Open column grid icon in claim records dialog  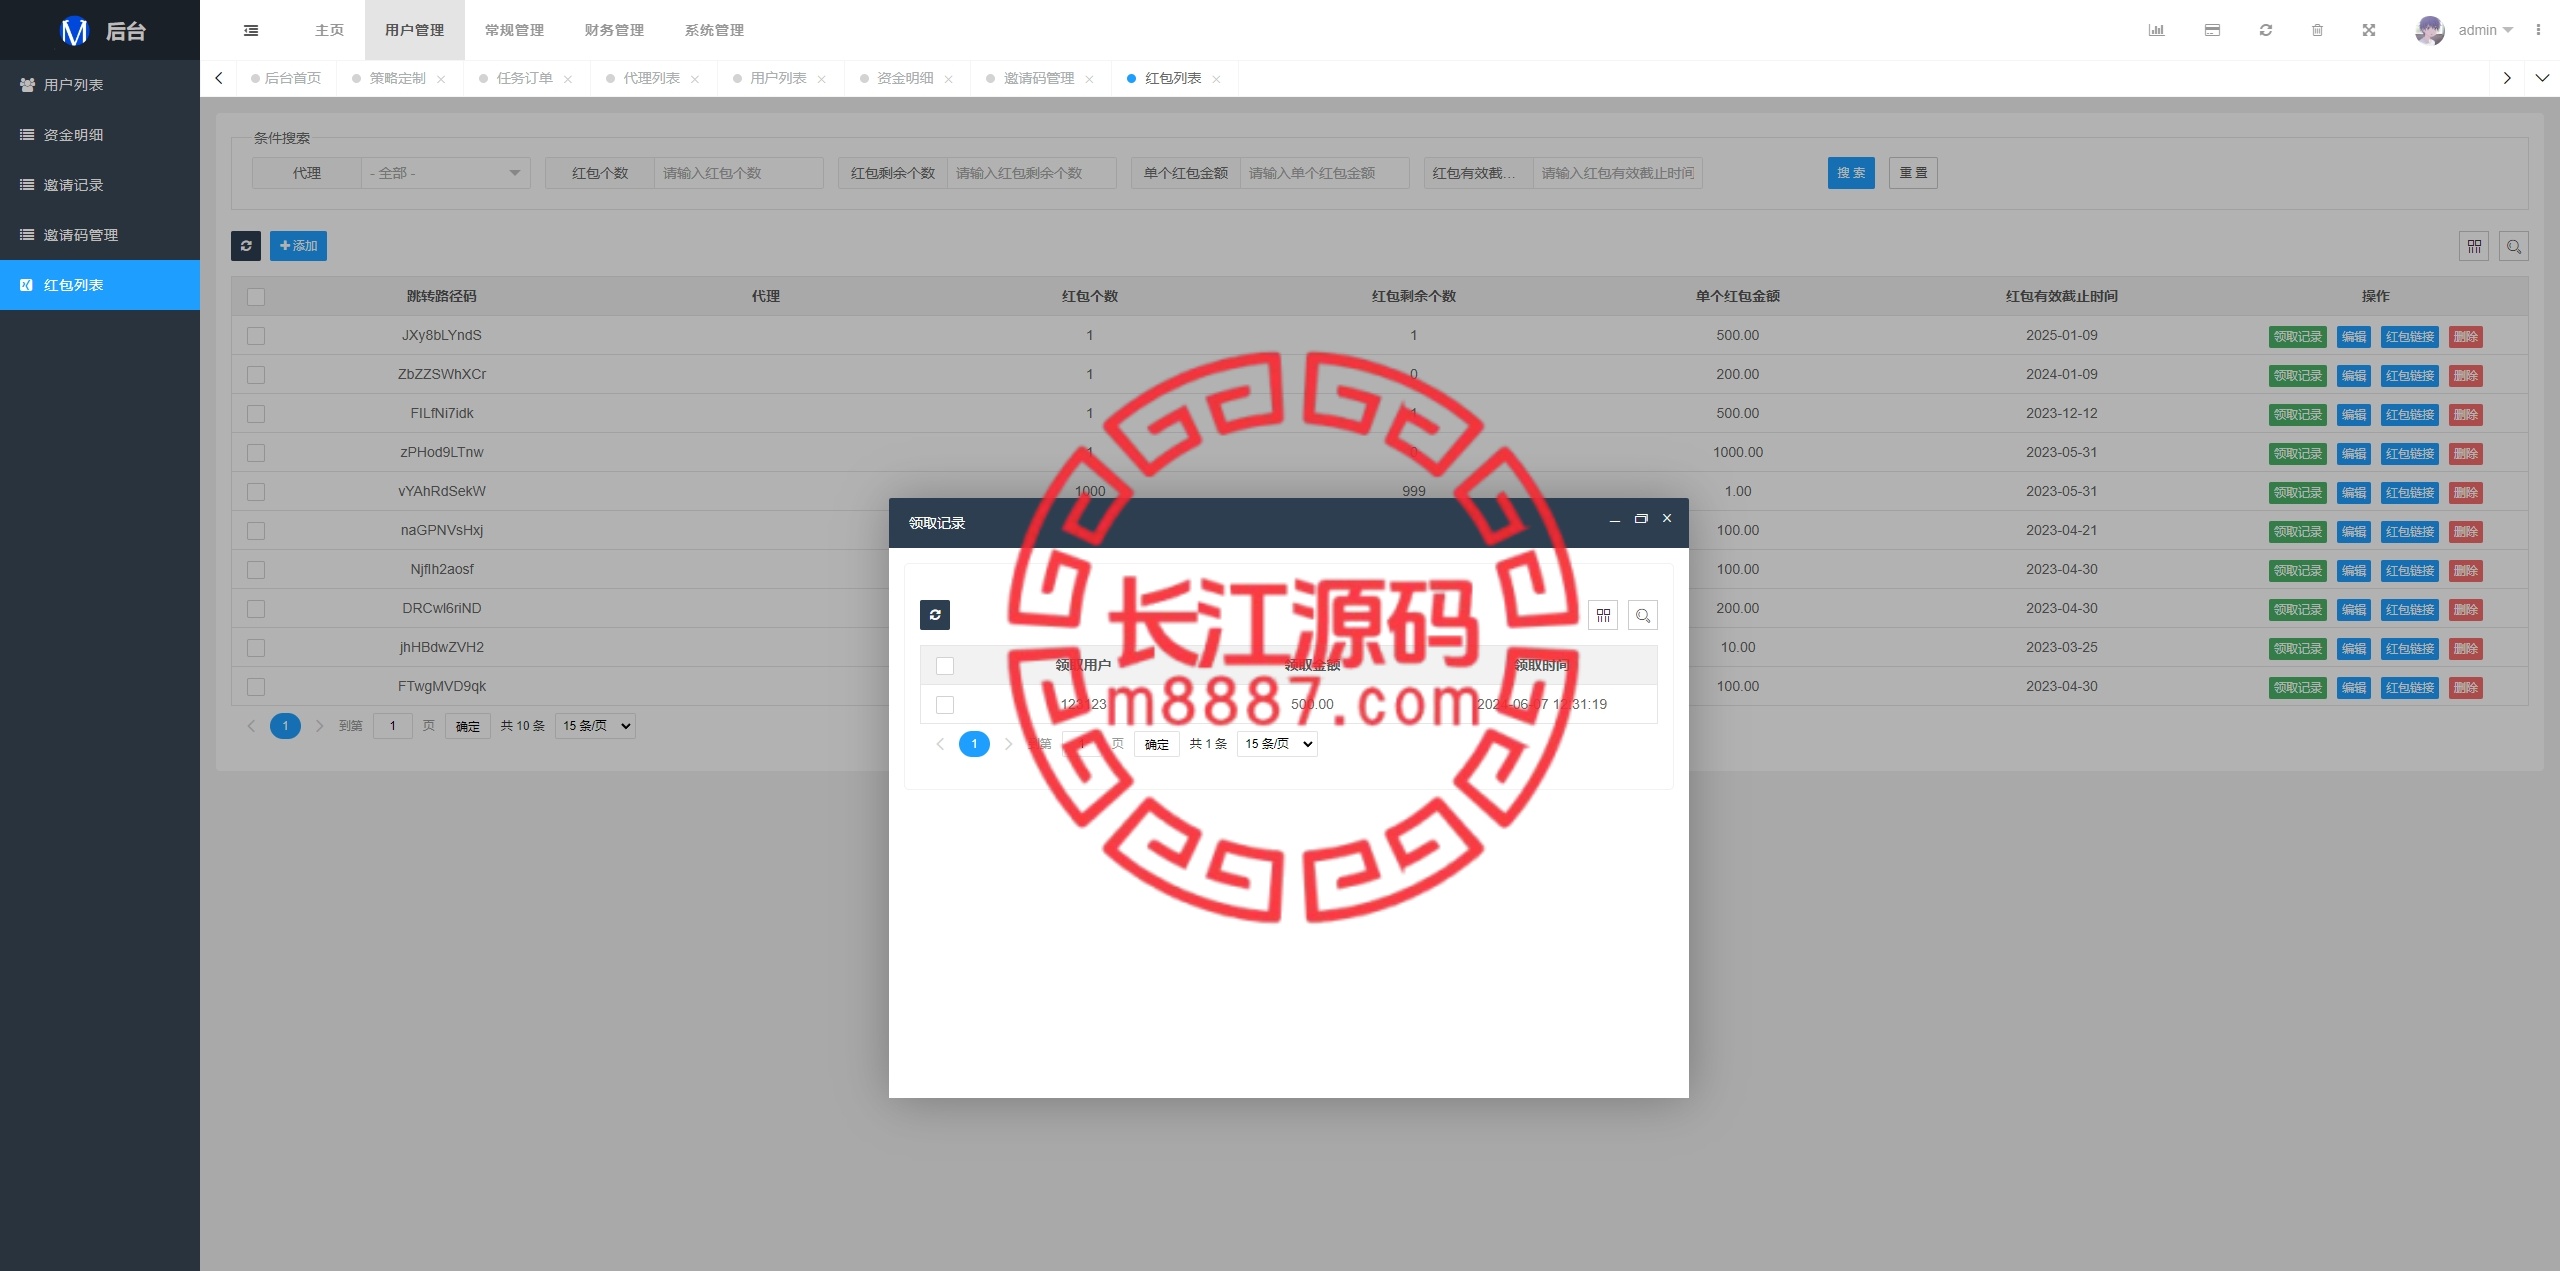[1603, 615]
